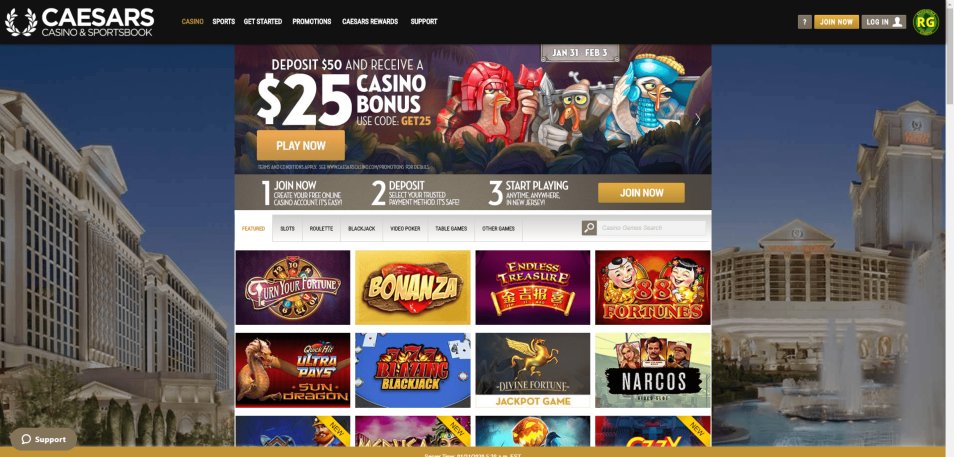Click the Join Now button beside steps
The width and height of the screenshot is (954, 457).
(641, 193)
